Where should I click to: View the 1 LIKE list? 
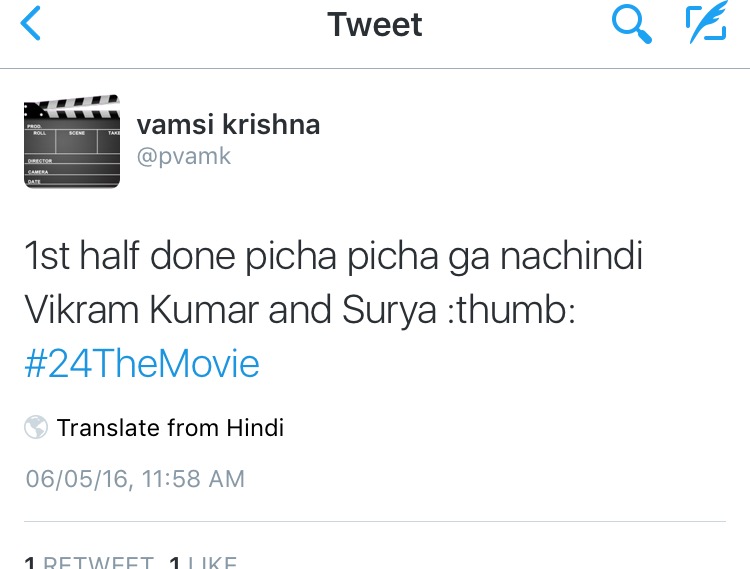pos(203,563)
